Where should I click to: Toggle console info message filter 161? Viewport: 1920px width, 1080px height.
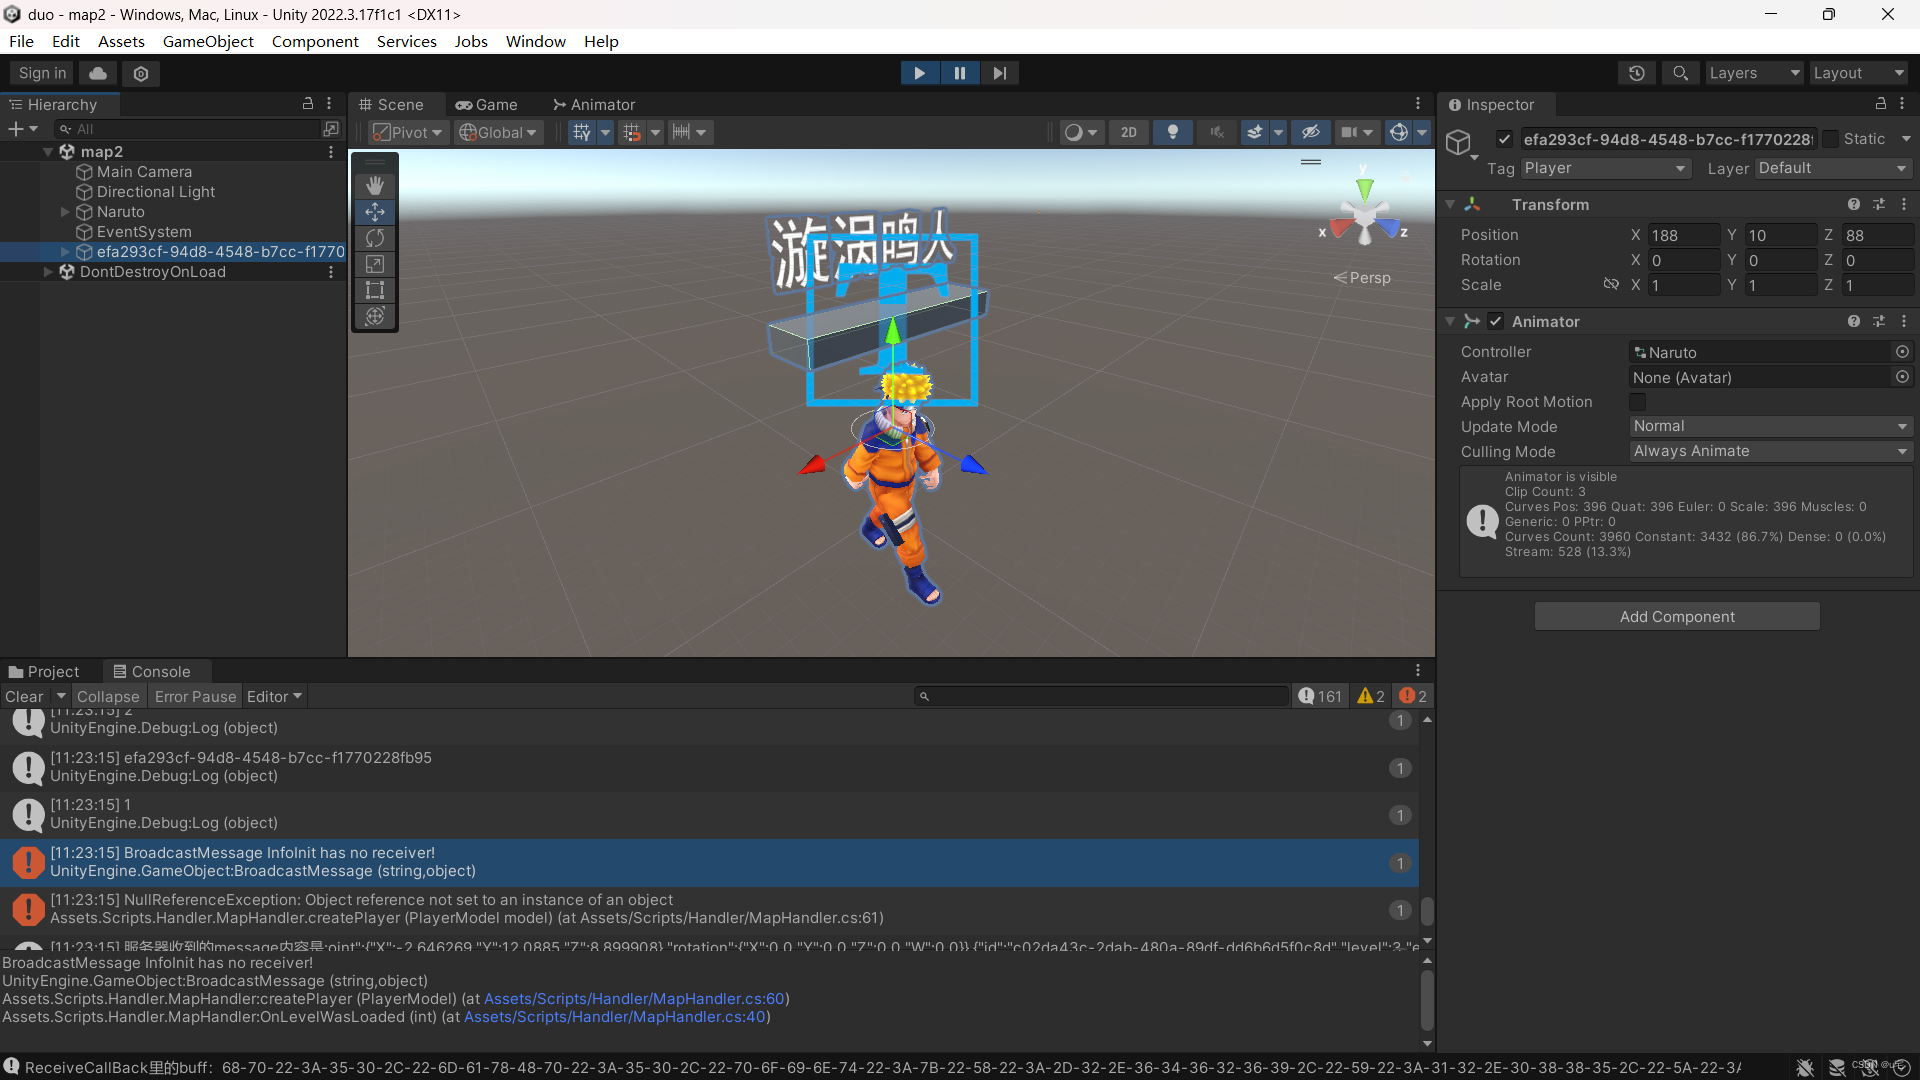[1320, 697]
